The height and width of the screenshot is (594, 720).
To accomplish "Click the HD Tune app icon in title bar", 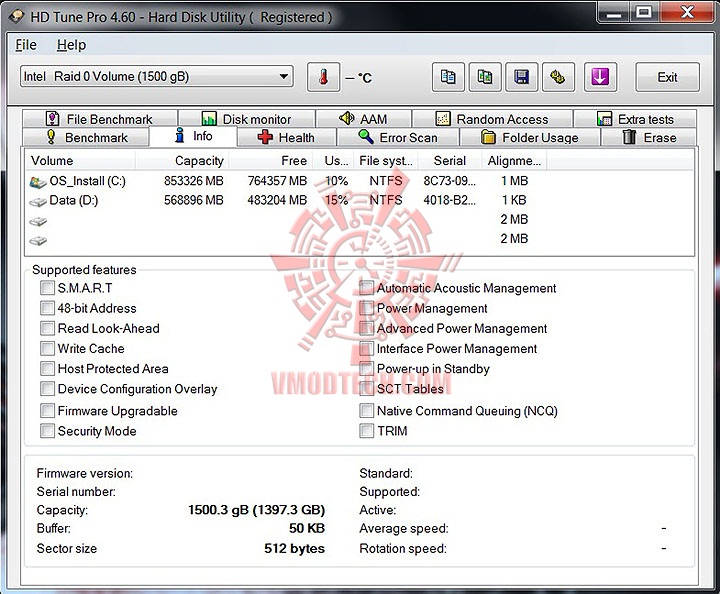I will tap(17, 17).
